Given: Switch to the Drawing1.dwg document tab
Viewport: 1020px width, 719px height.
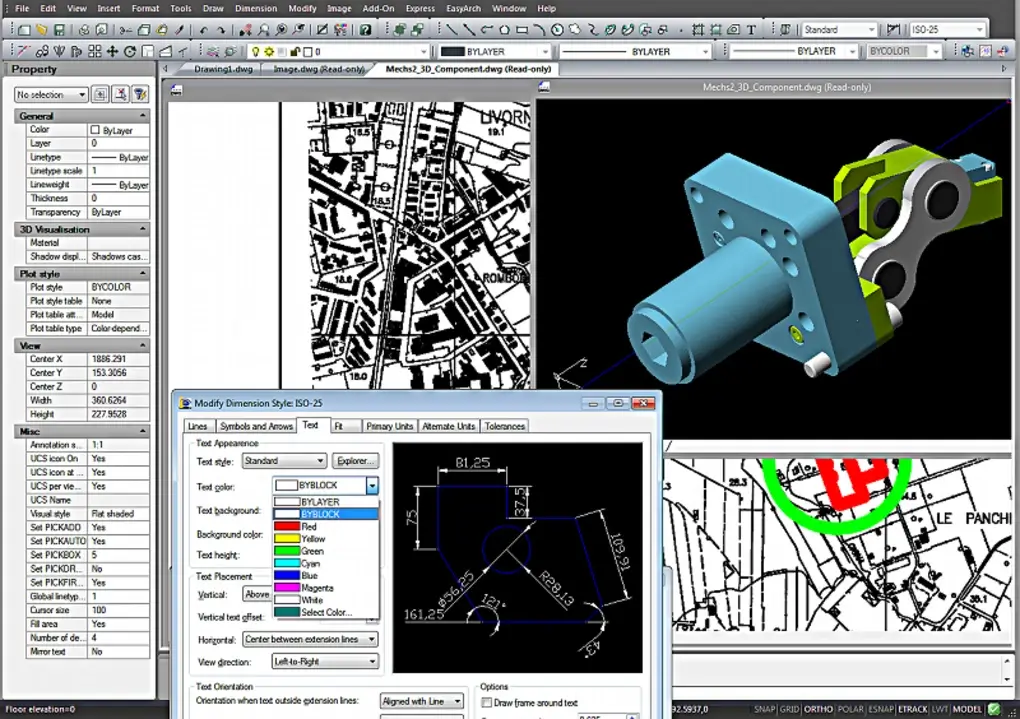Looking at the screenshot, I should click(223, 69).
